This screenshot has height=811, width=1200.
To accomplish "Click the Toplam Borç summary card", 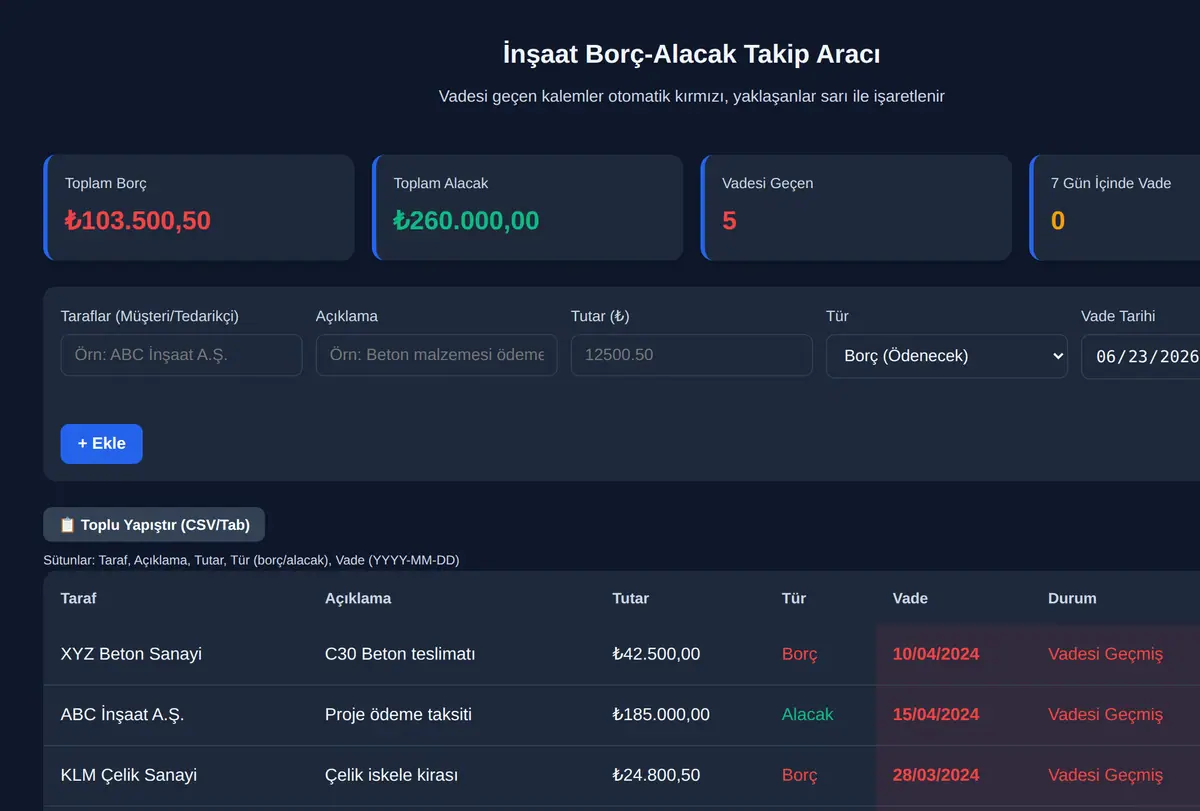I will pos(199,207).
